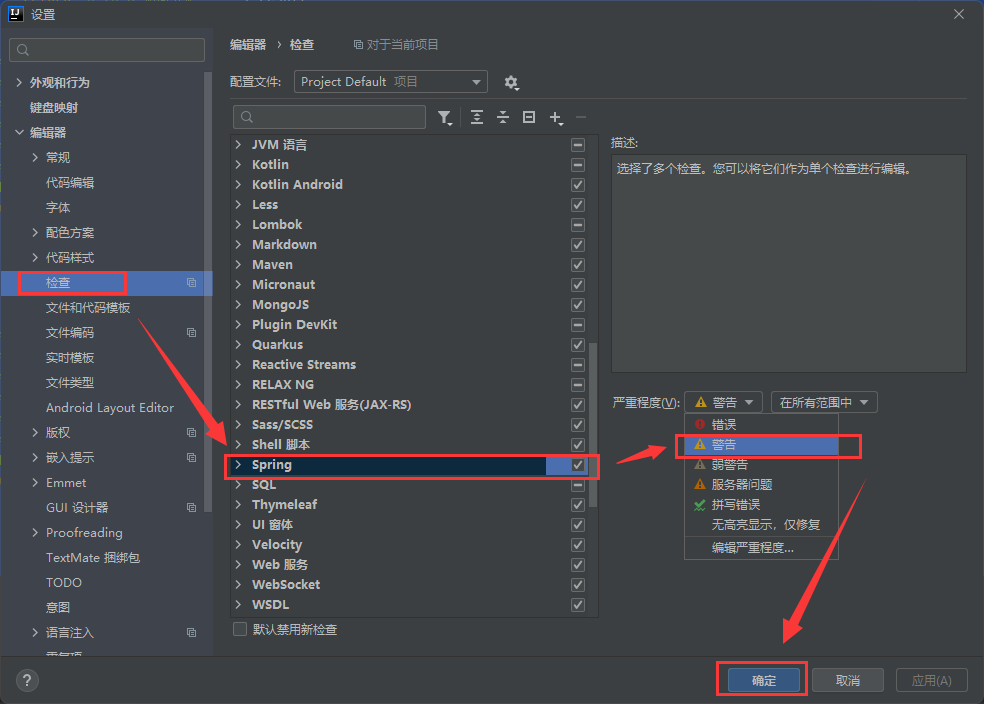Screen dimensions: 984x704
Task: Click the expand all inspections icon
Action: [477, 117]
